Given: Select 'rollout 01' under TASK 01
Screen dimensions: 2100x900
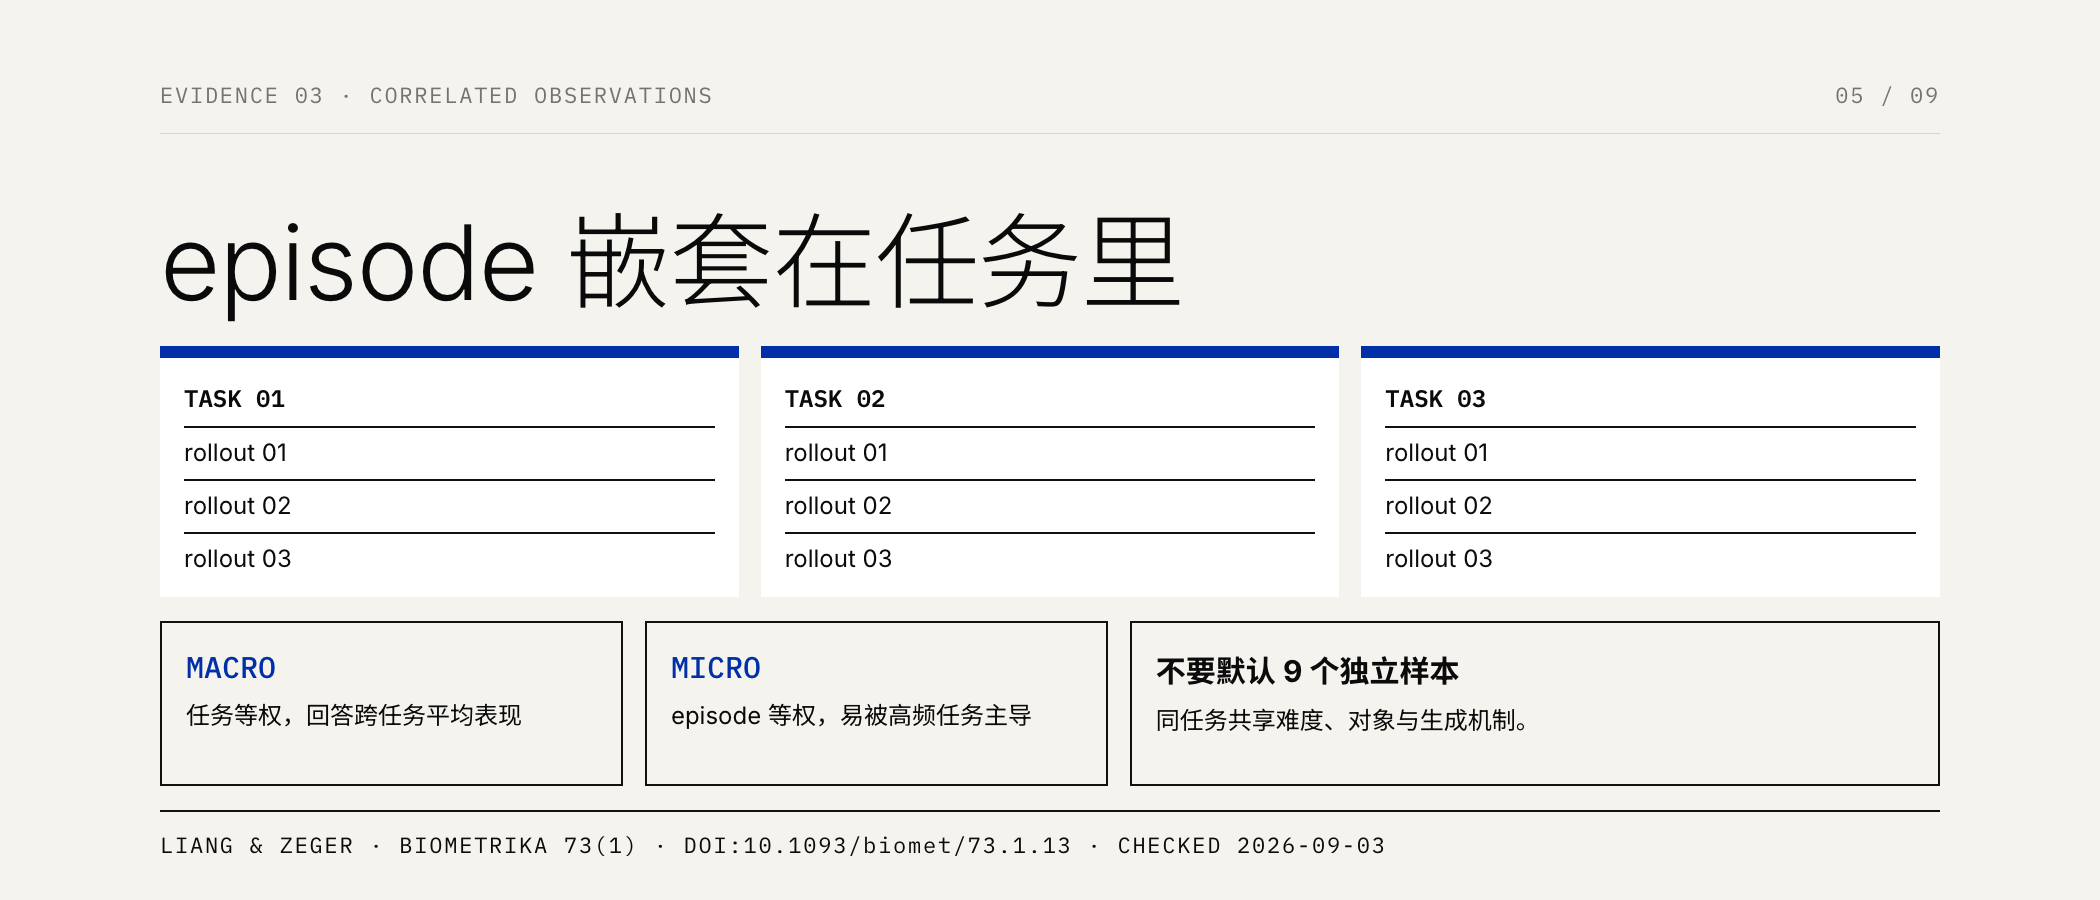Looking at the screenshot, I should (x=236, y=453).
